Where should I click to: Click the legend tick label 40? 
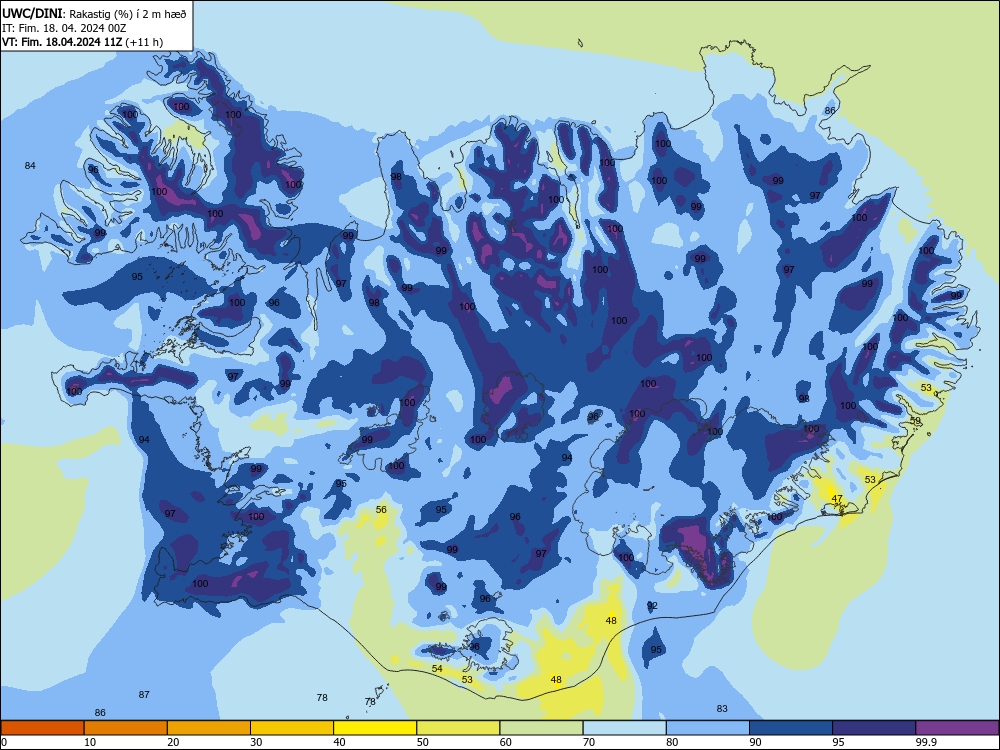[339, 742]
